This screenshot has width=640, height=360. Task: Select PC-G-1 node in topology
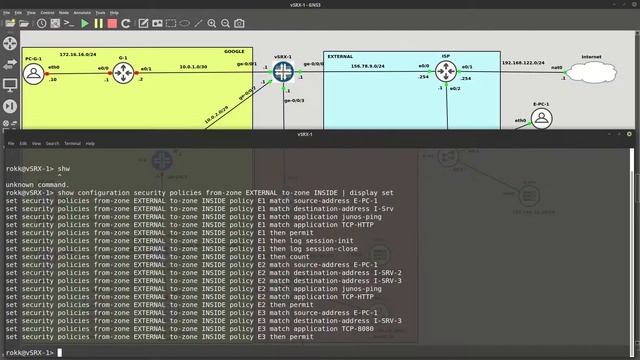pos(33,74)
